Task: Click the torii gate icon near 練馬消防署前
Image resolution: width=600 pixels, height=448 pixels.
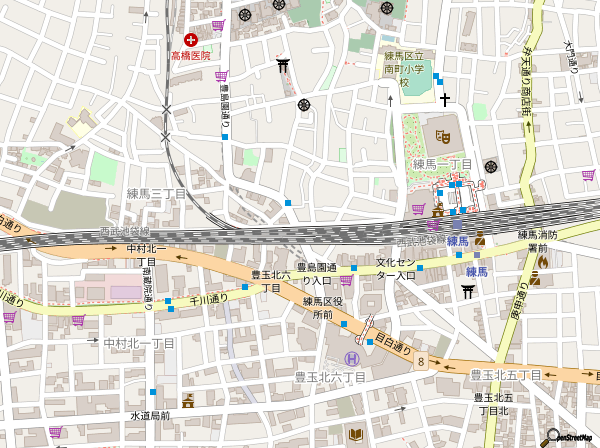Action: 467,292
